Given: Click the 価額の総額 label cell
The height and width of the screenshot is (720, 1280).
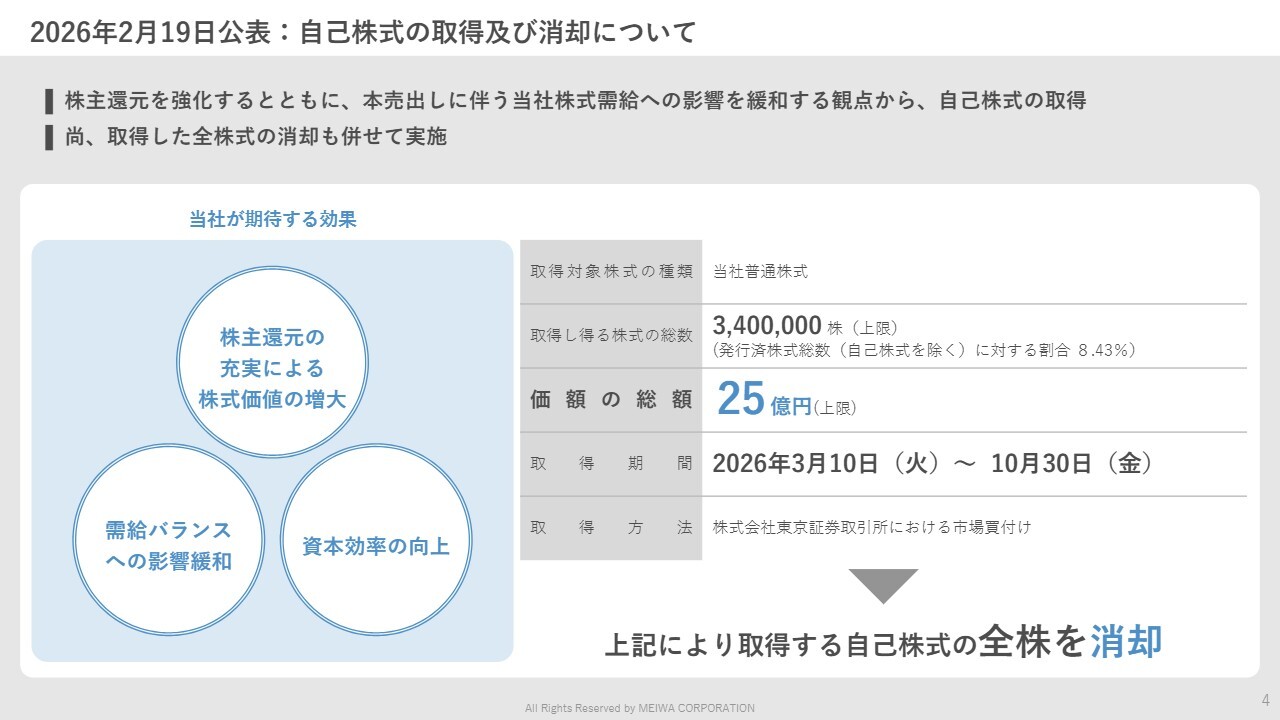Looking at the screenshot, I should (x=611, y=400).
